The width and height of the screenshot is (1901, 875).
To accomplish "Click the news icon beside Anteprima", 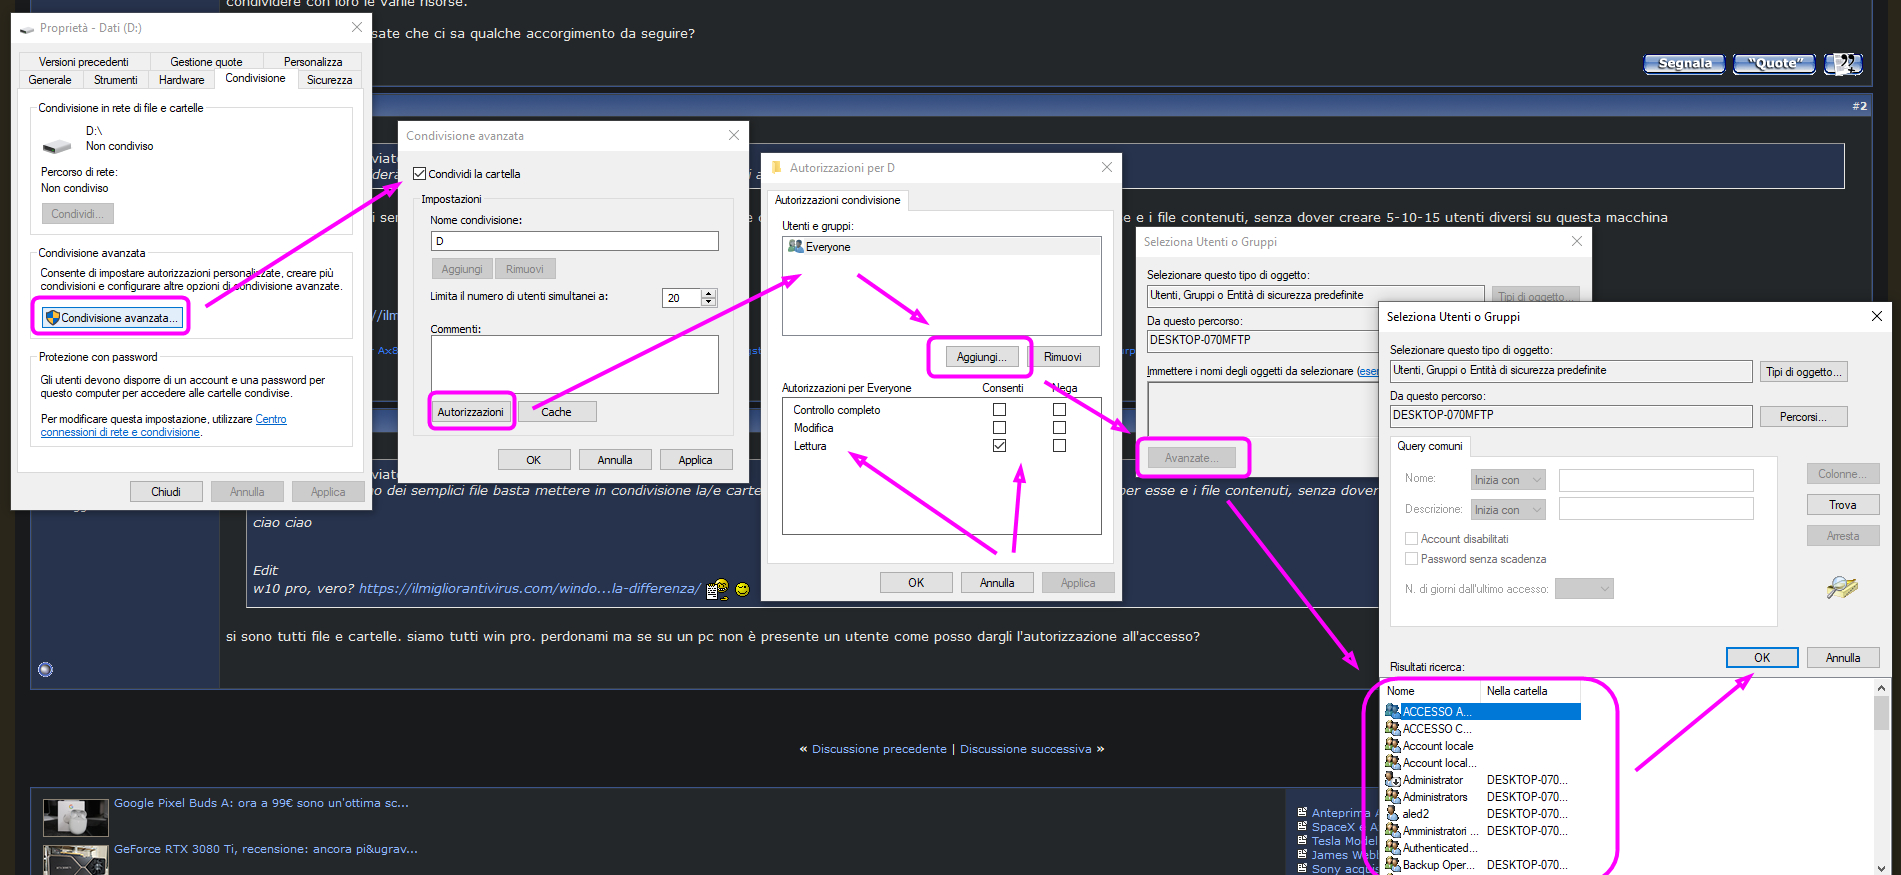I will [x=1302, y=812].
